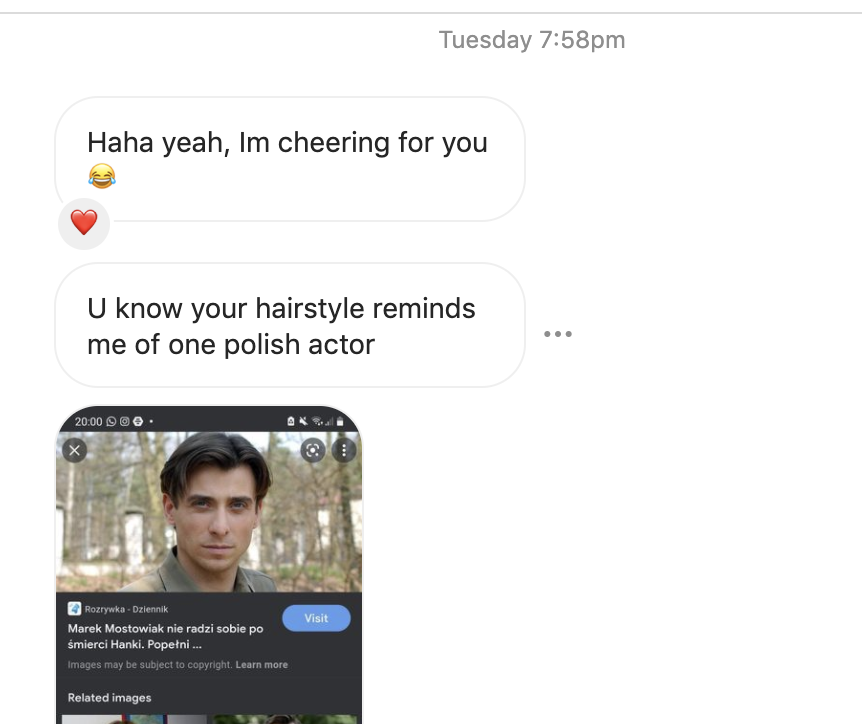Open the three-dot message options menu
The width and height of the screenshot is (862, 724).
tap(558, 334)
